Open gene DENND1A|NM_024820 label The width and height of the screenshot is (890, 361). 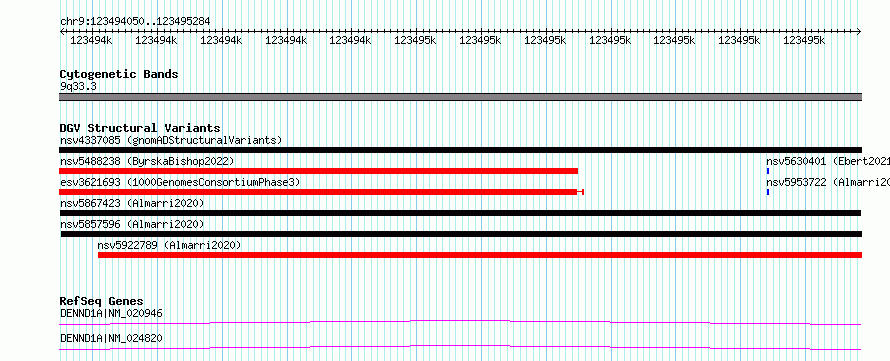(x=111, y=338)
